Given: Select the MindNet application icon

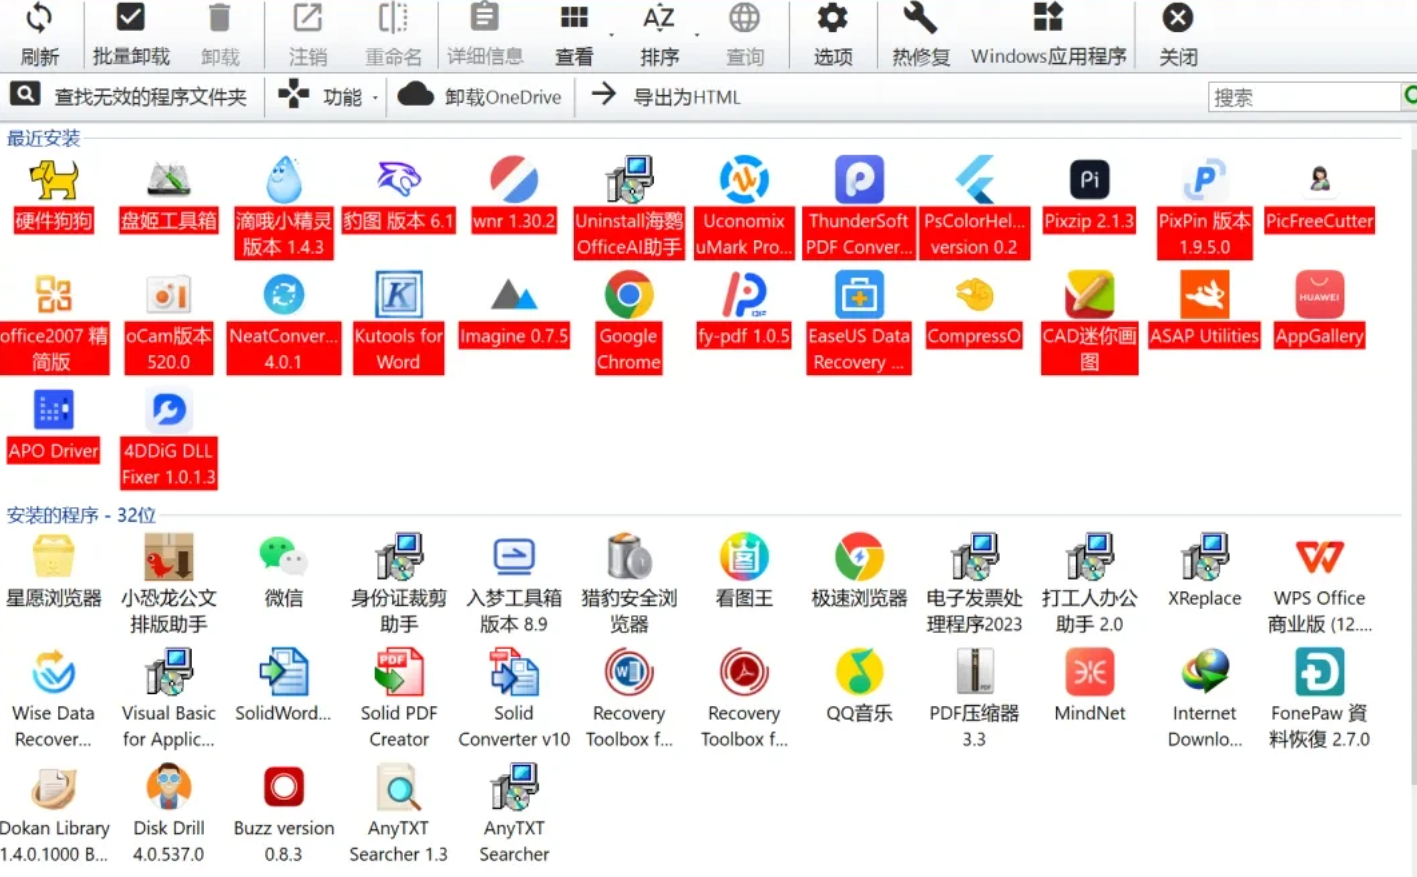Looking at the screenshot, I should (x=1089, y=674).
